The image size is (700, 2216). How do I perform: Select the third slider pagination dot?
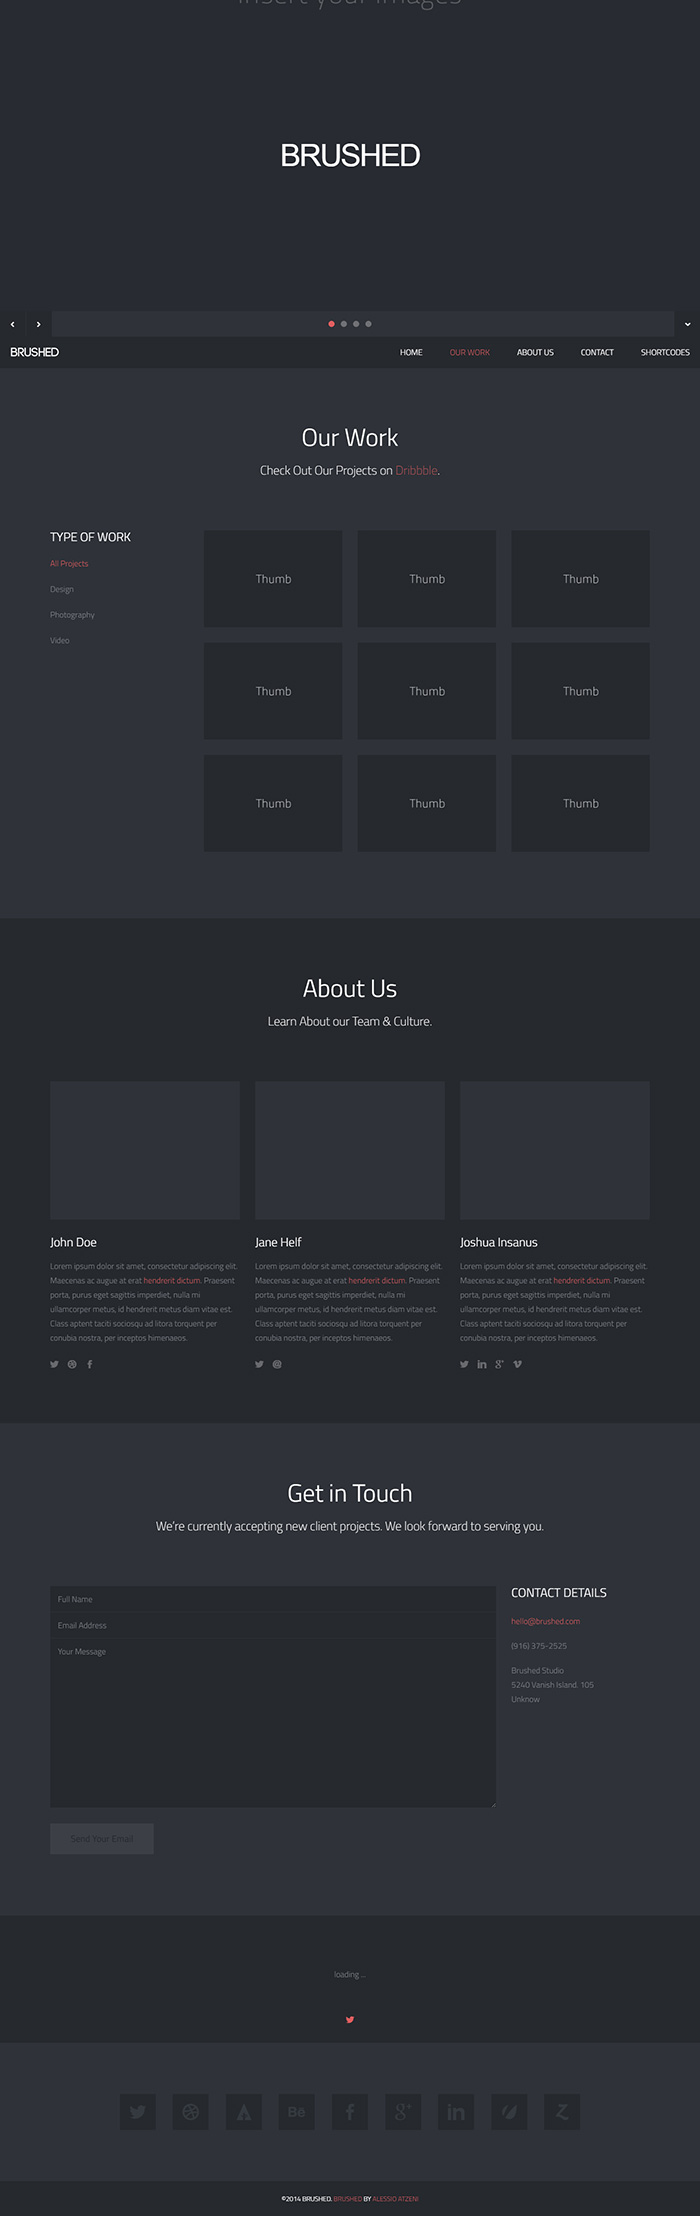(356, 324)
